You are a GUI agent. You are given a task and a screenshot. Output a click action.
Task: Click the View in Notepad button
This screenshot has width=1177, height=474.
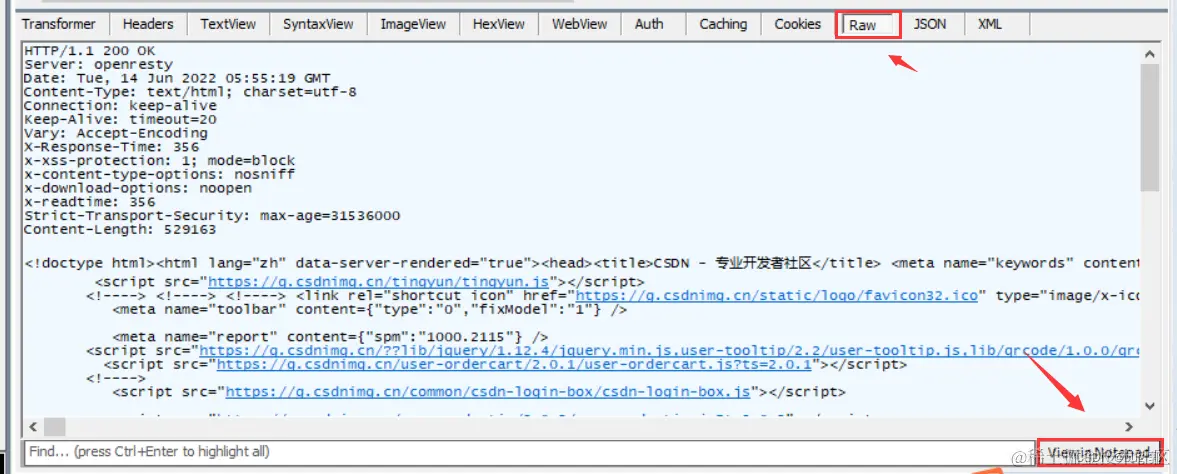[1100, 451]
